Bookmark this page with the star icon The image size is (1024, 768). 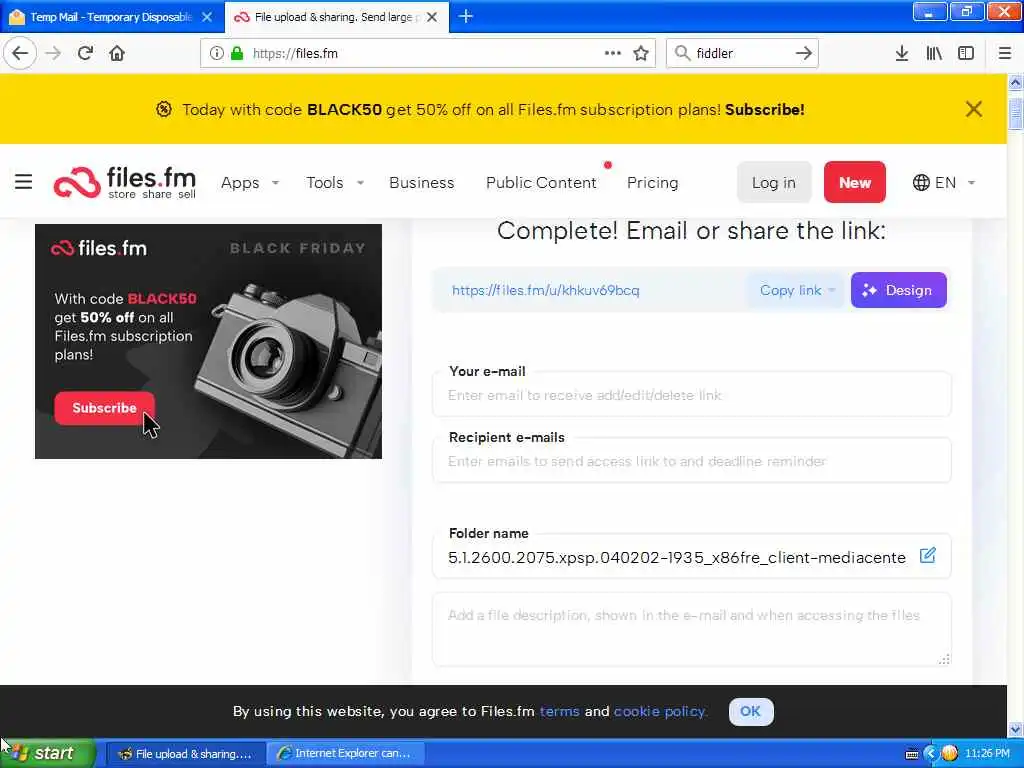(641, 54)
